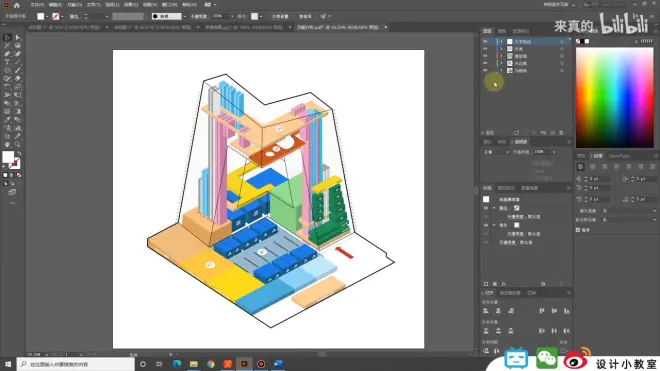This screenshot has width=660, height=371.
Task: Open the 文件(F) menu
Action: coord(37,5)
